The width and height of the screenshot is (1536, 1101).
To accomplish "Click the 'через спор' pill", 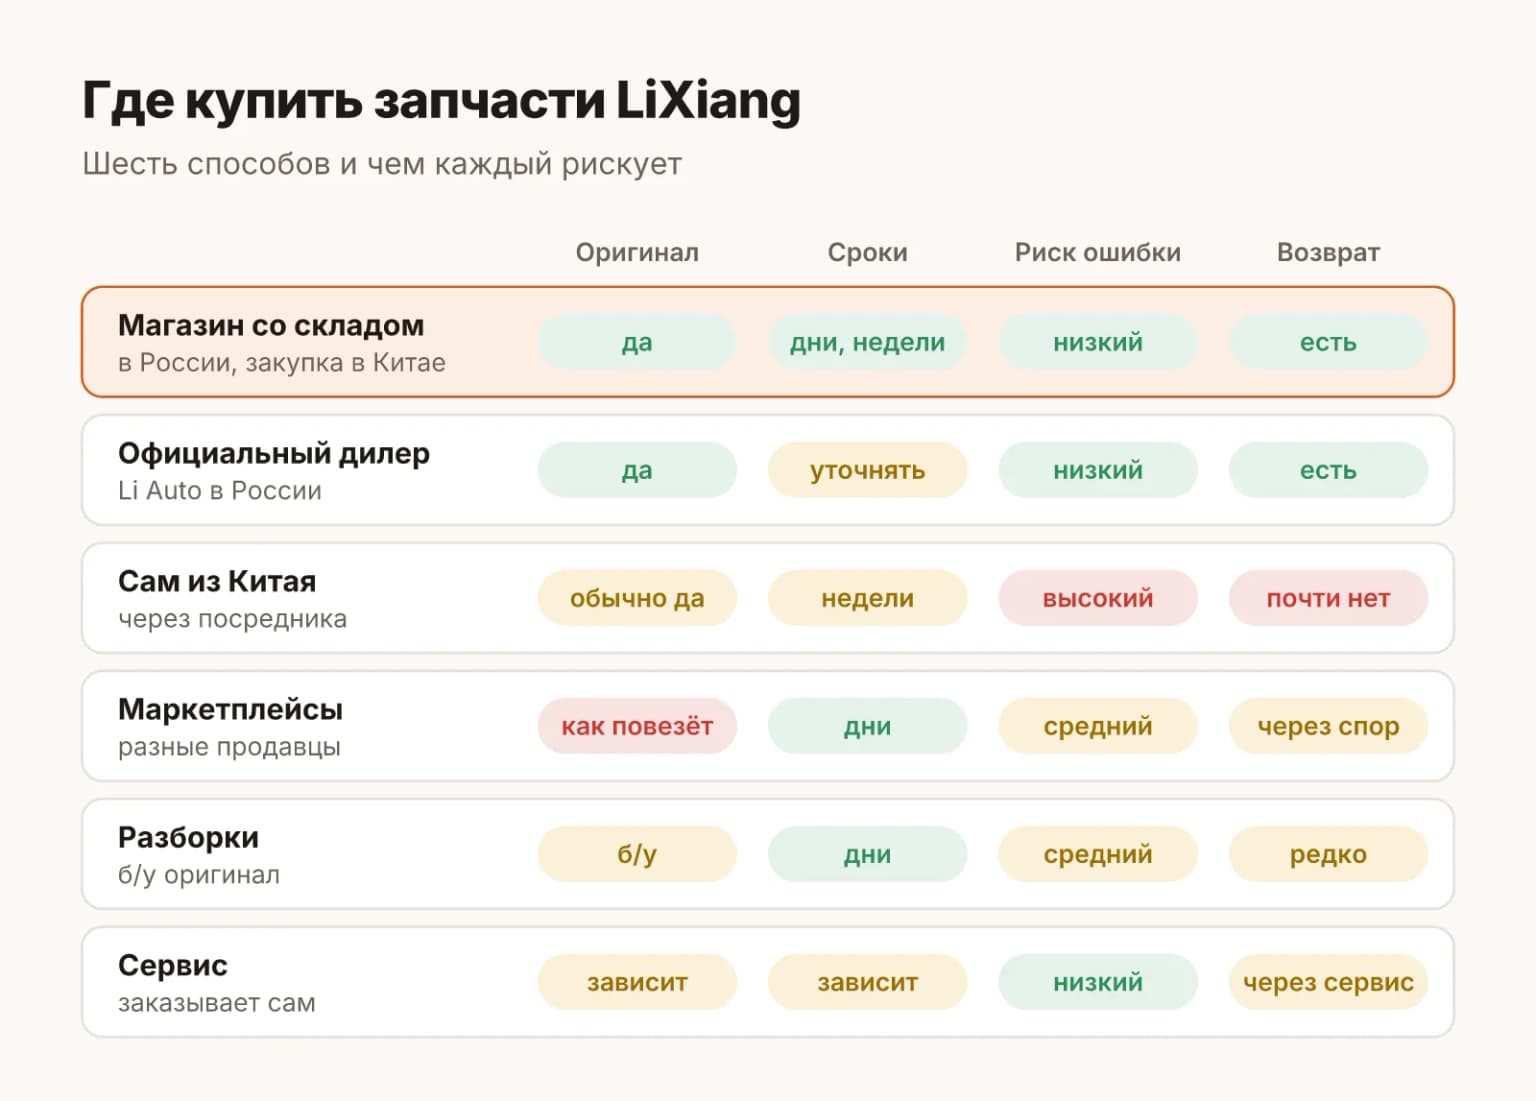I will (x=1328, y=726).
